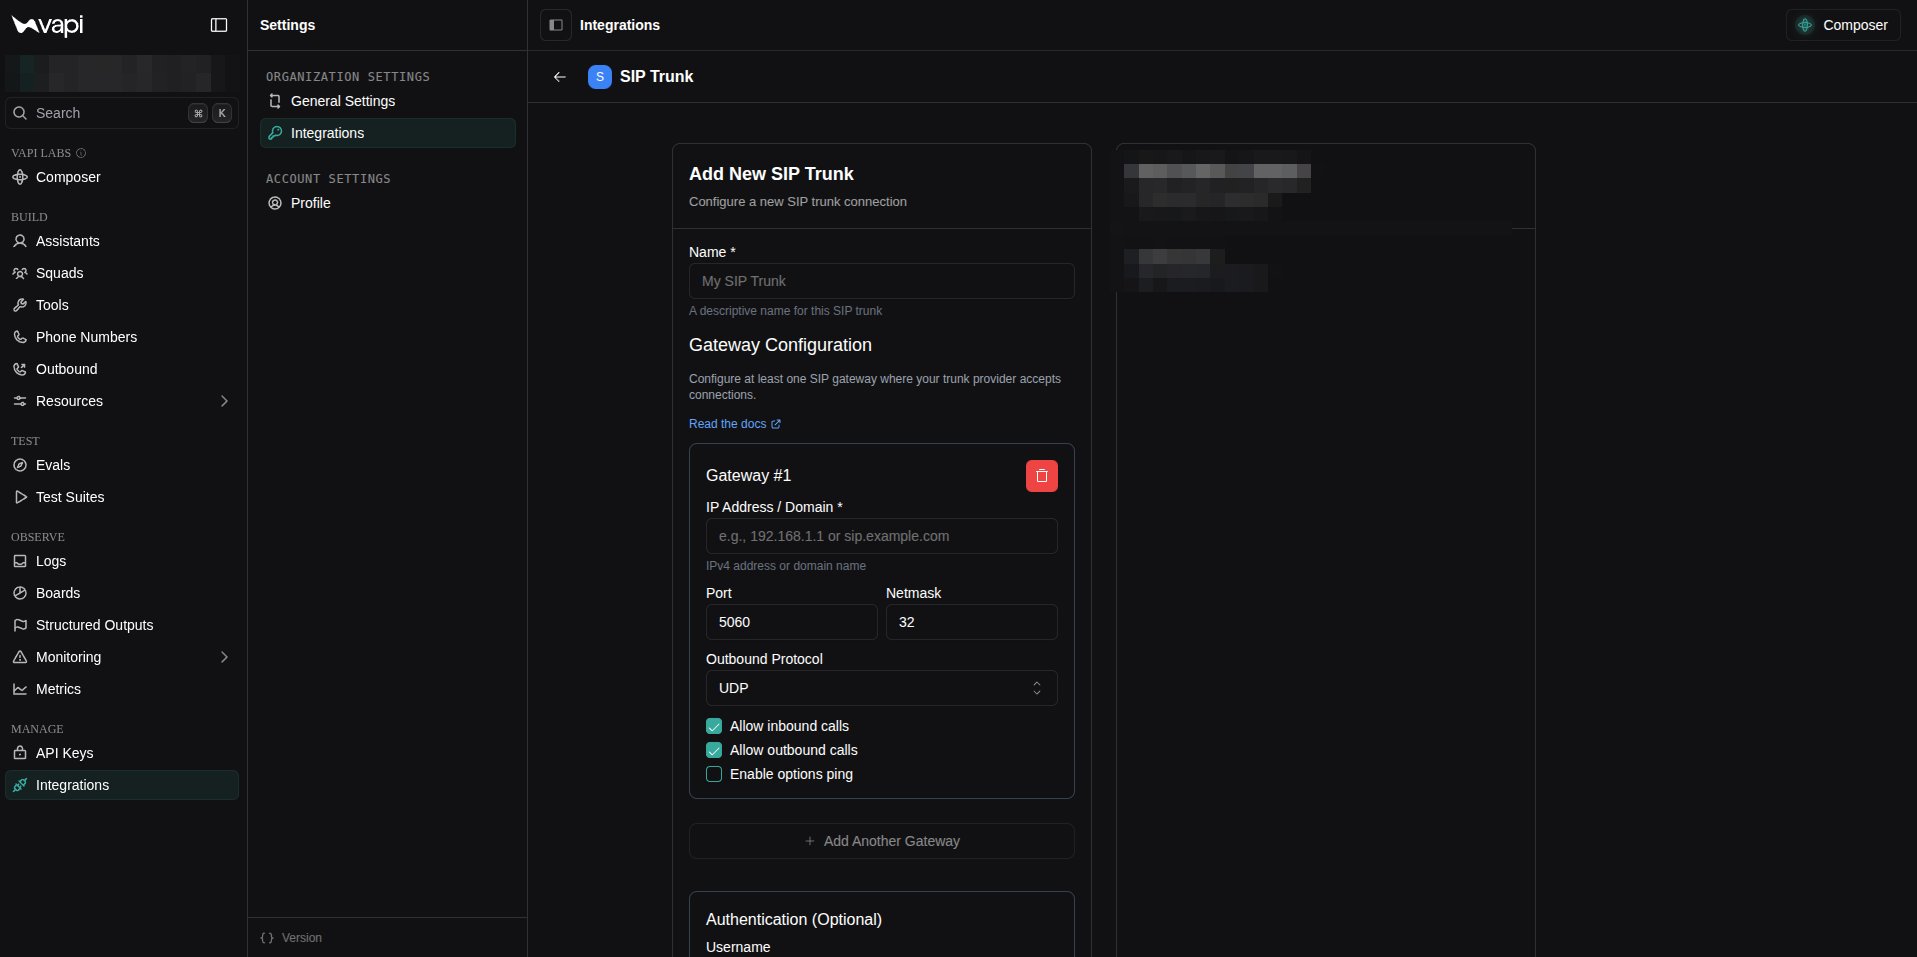Screen dimensions: 1917x957
Task: Click the API Keys lock icon
Action: [20, 753]
